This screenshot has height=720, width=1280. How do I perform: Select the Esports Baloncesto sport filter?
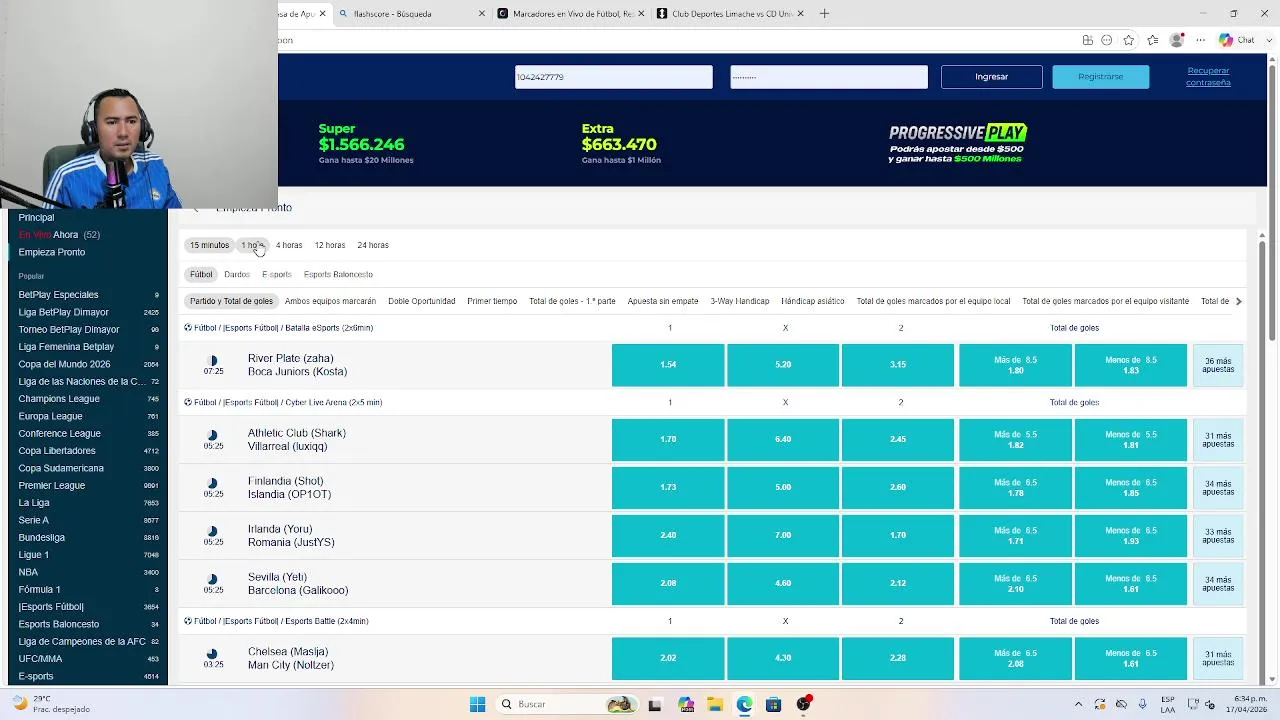(338, 274)
